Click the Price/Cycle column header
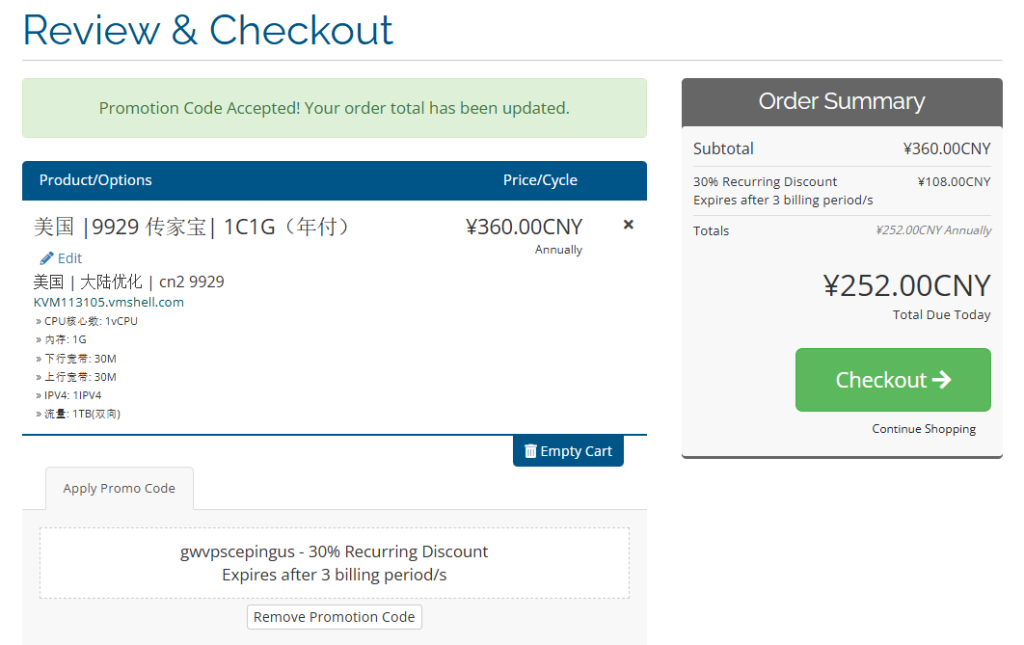 pos(540,181)
